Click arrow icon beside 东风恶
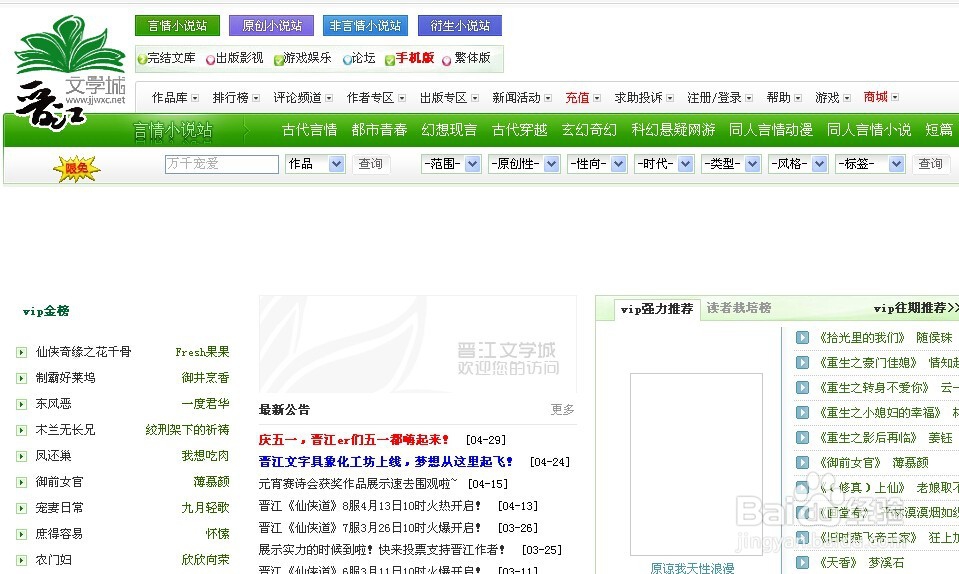959x574 pixels. 21,404
